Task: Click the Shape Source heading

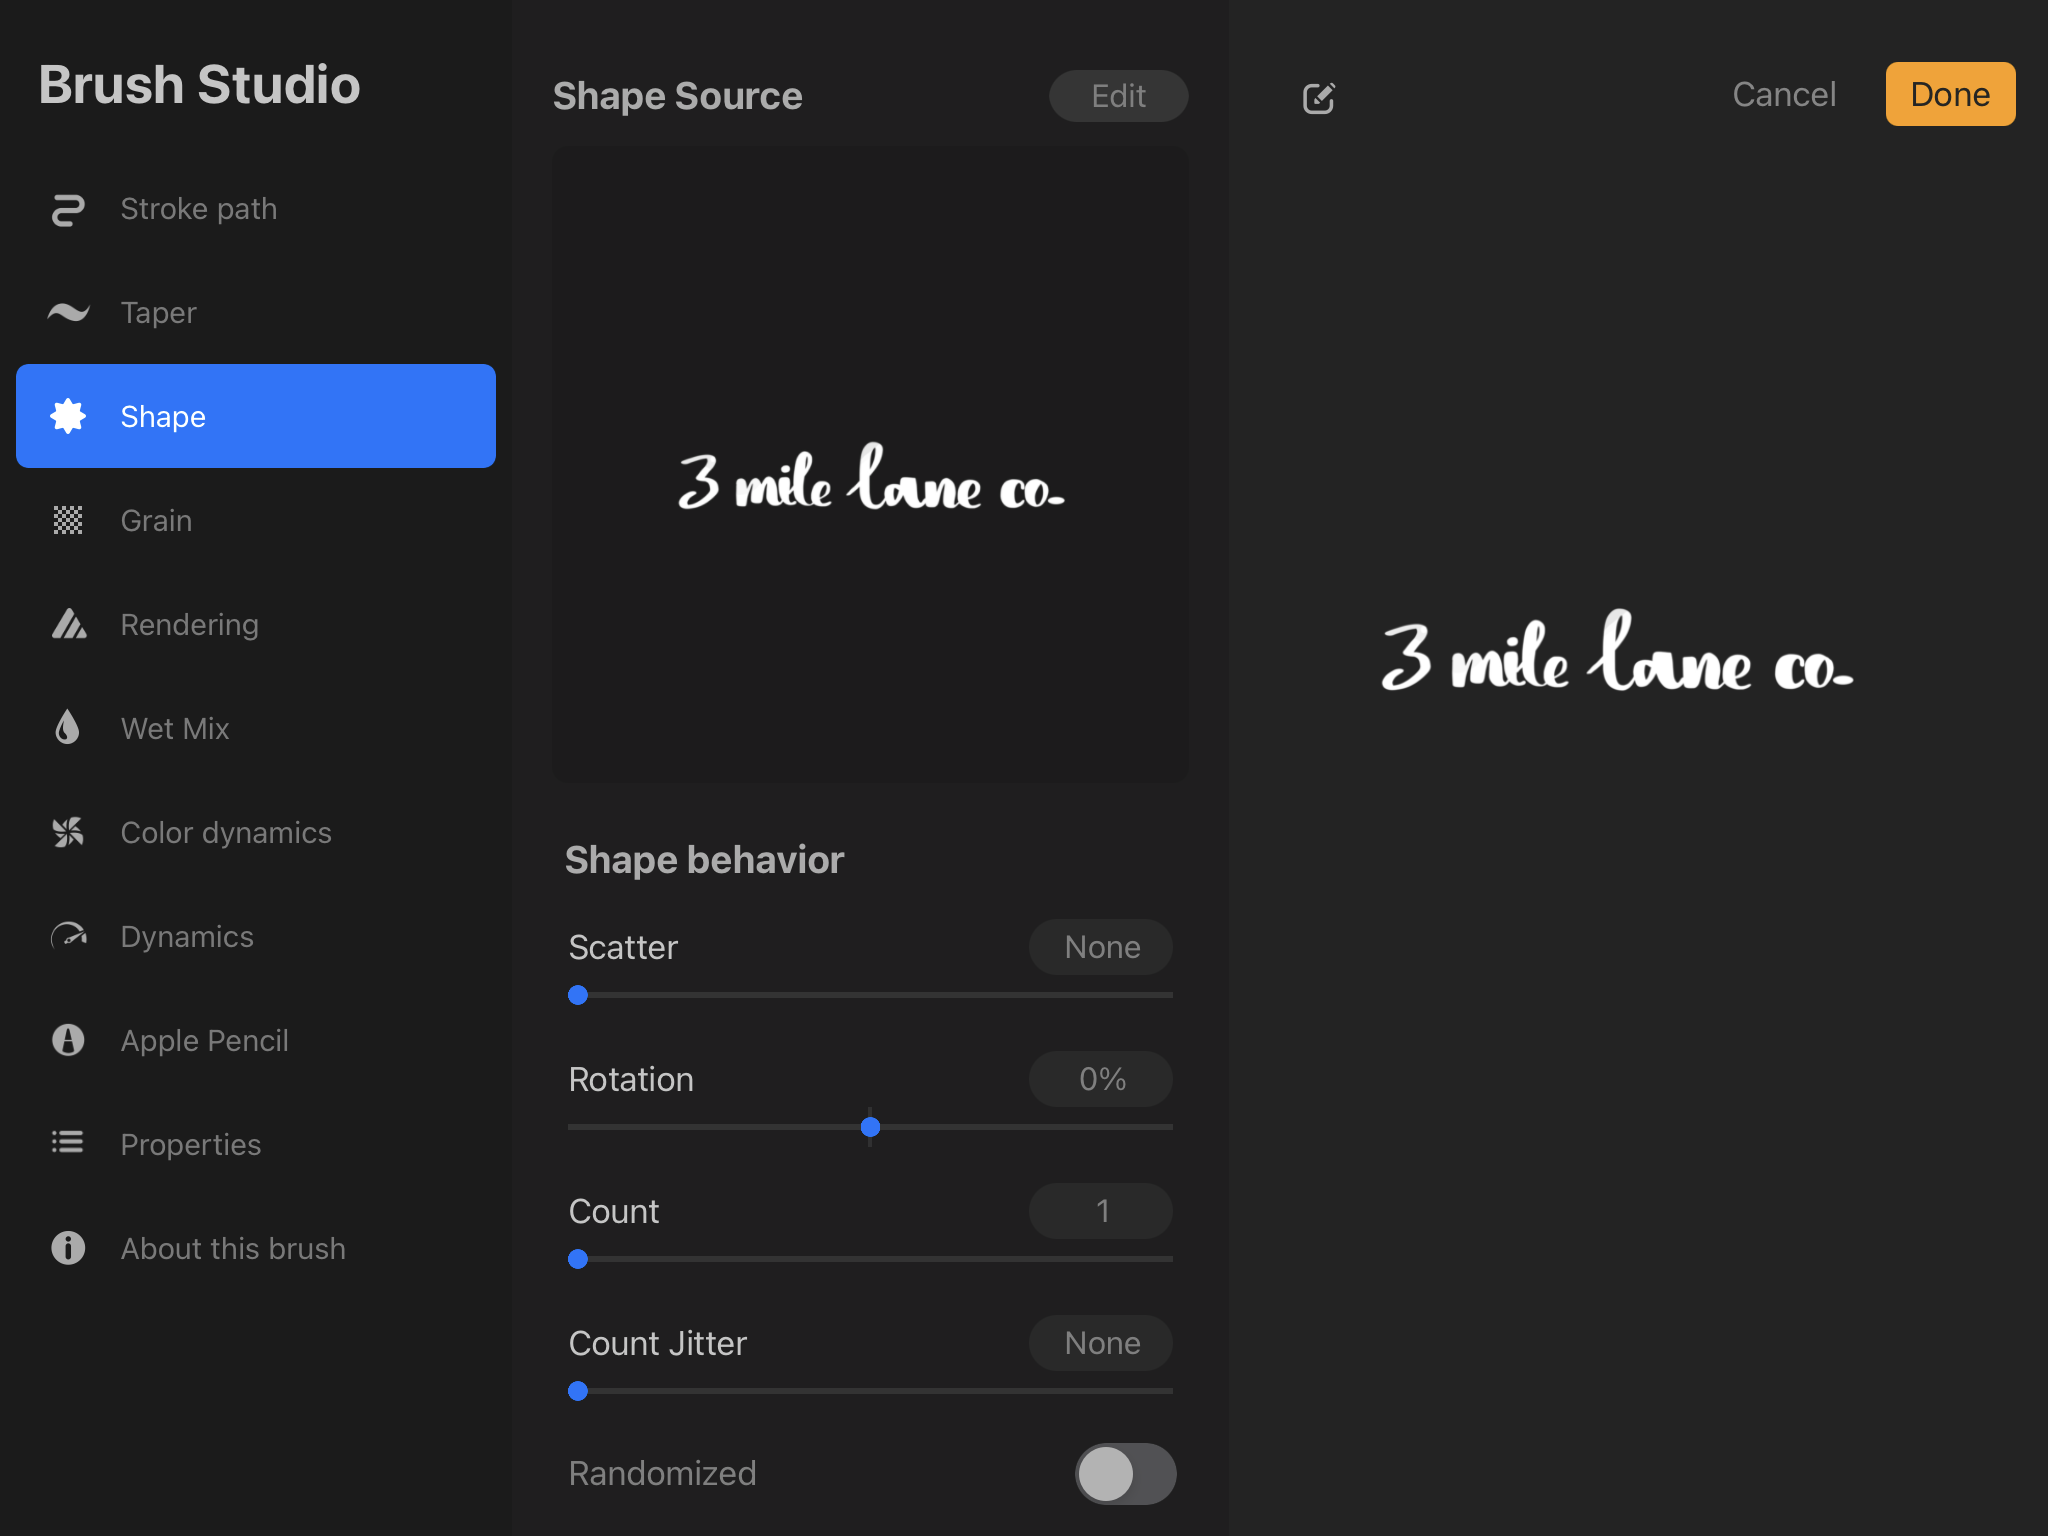Action: (677, 96)
